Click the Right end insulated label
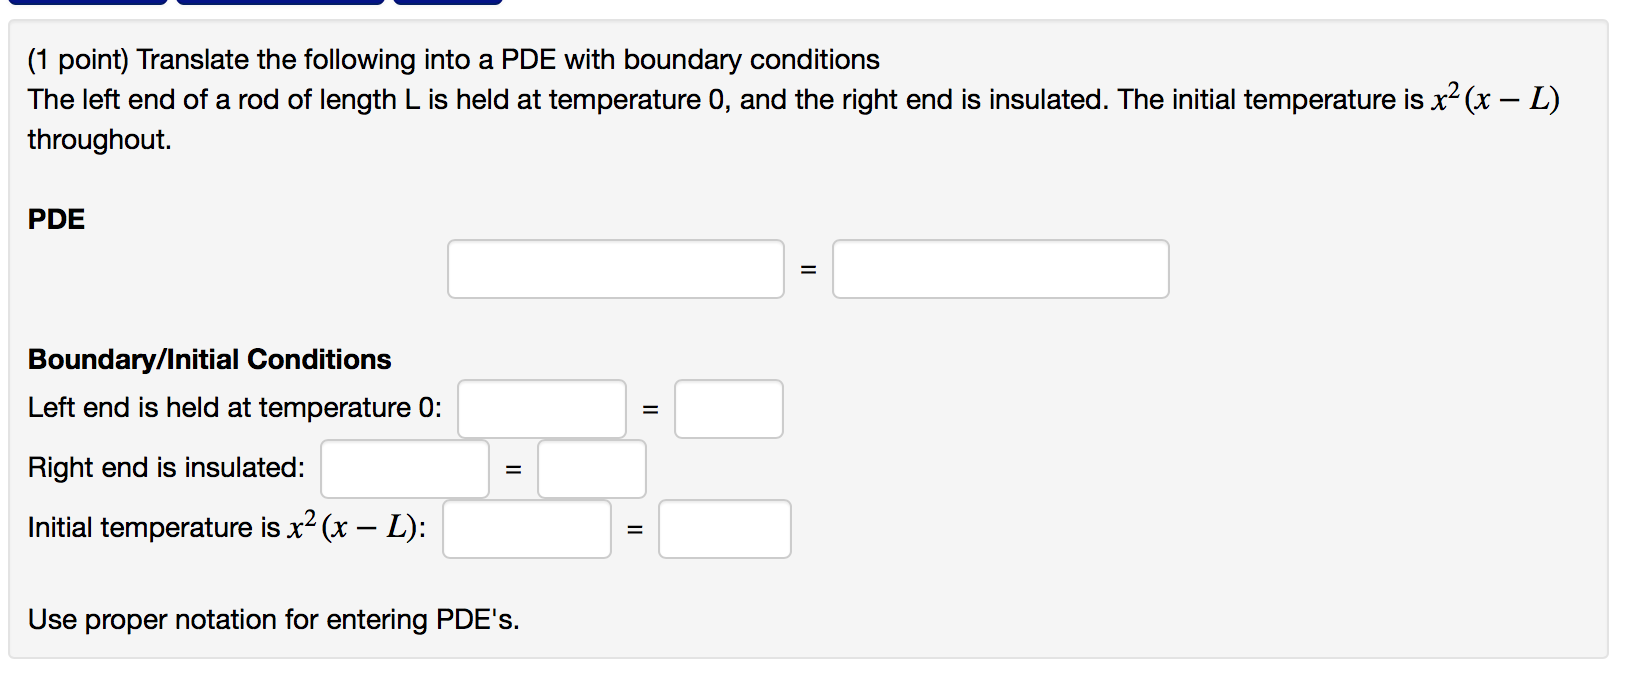The width and height of the screenshot is (1652, 674). tap(165, 467)
